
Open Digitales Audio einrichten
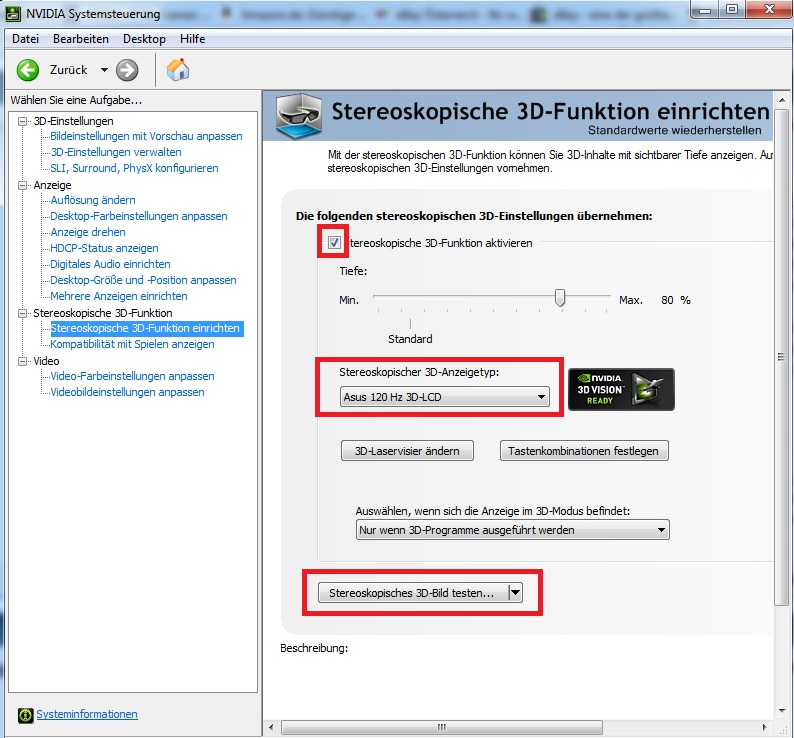[x=110, y=264]
